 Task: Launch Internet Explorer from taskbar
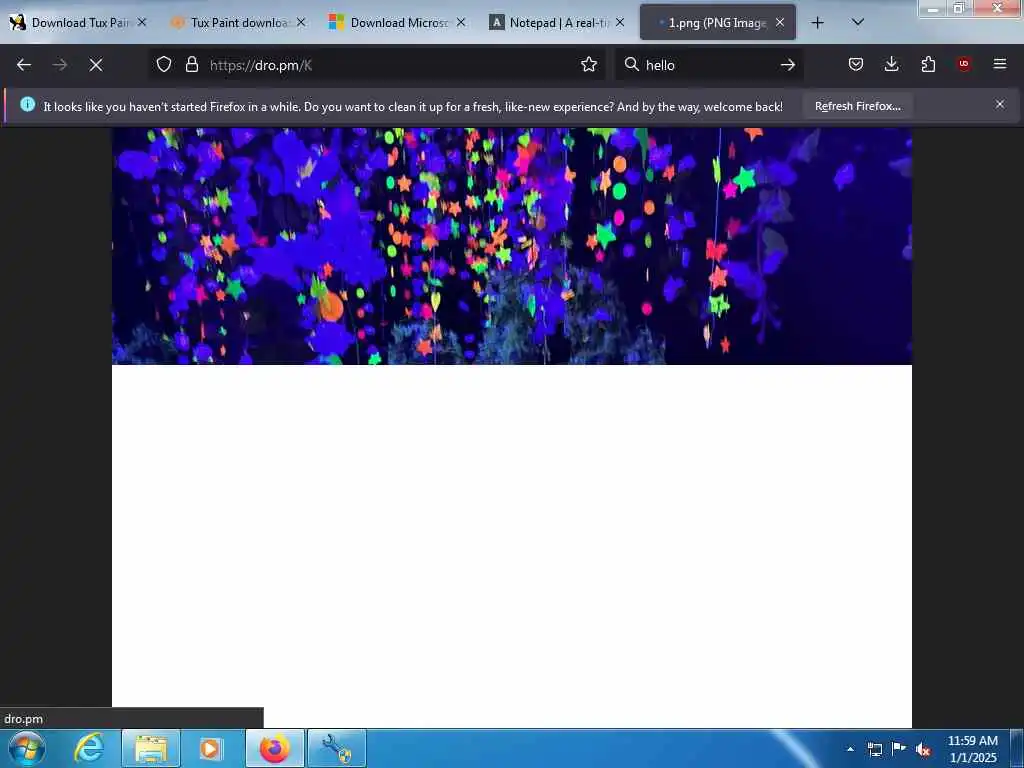click(89, 748)
